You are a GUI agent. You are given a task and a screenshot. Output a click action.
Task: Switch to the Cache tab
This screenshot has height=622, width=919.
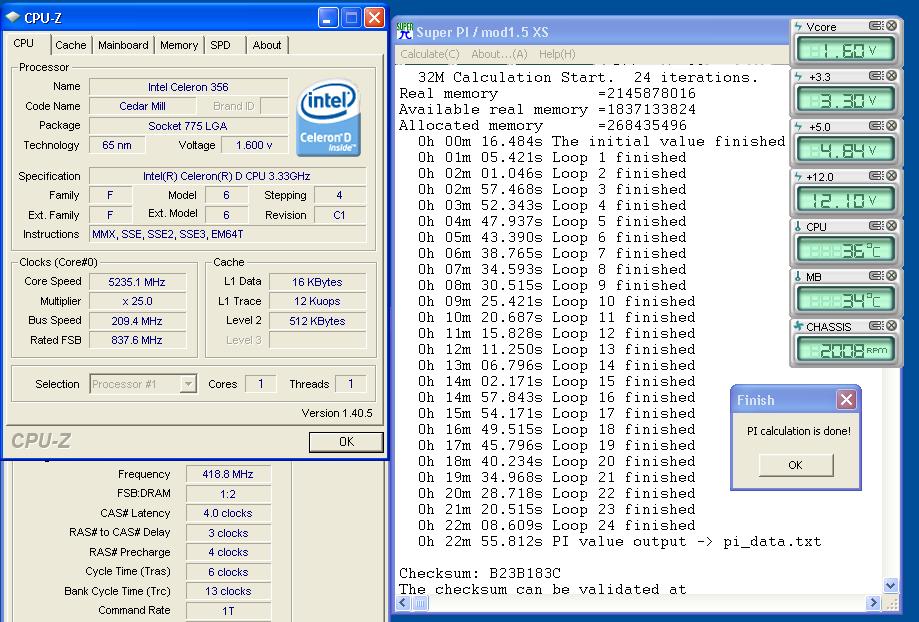(70, 45)
